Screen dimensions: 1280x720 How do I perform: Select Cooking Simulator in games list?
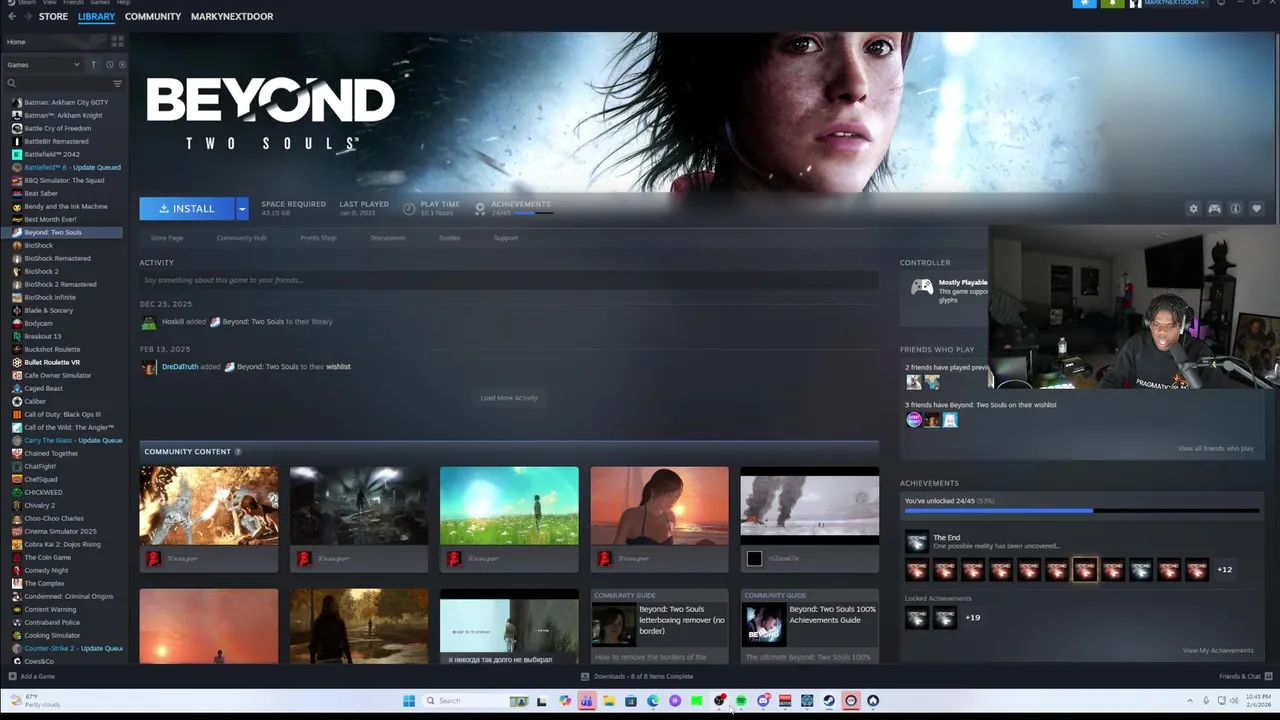[x=52, y=635]
